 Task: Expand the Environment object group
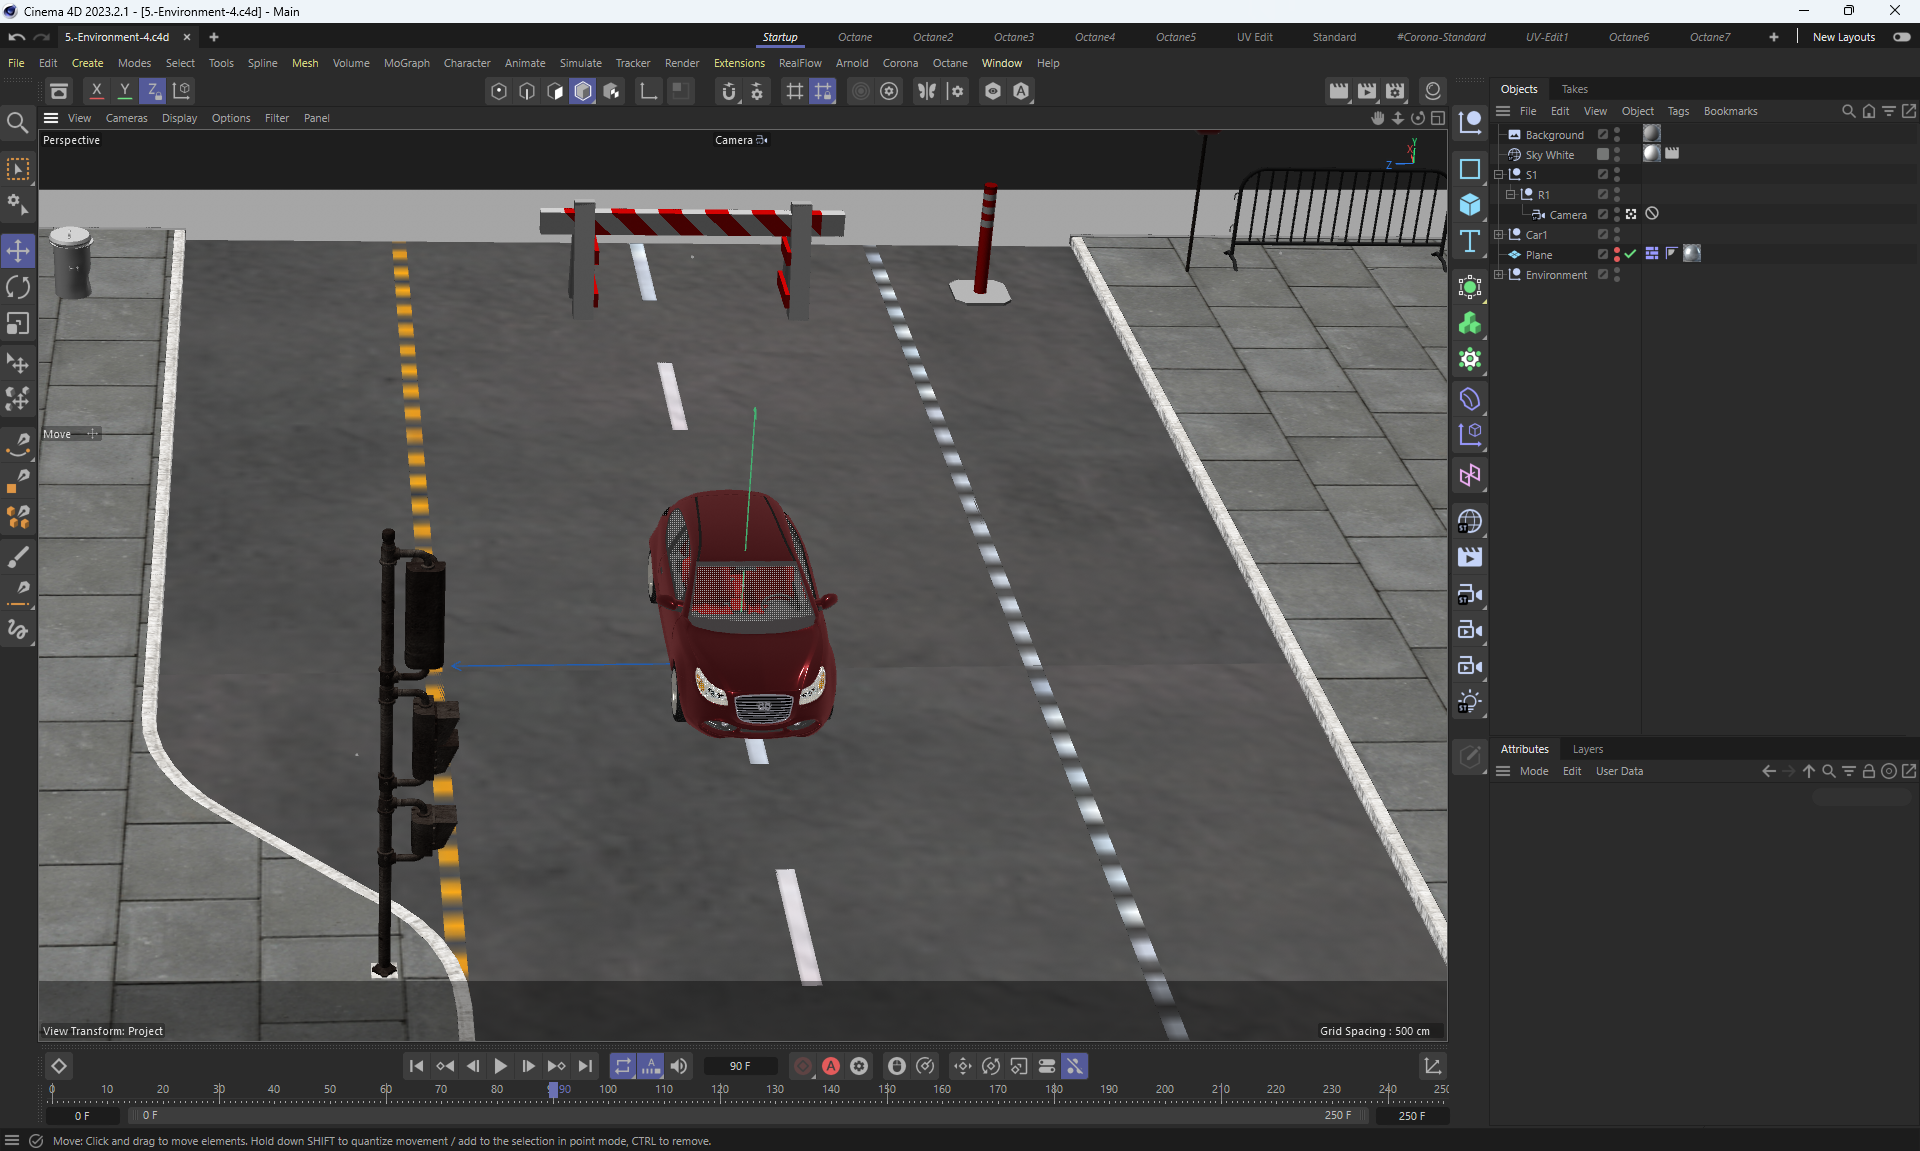coord(1499,274)
